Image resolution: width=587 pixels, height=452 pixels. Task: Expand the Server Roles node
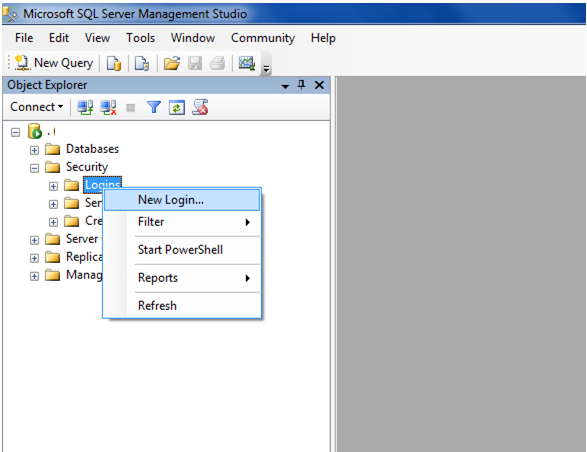tap(53, 204)
